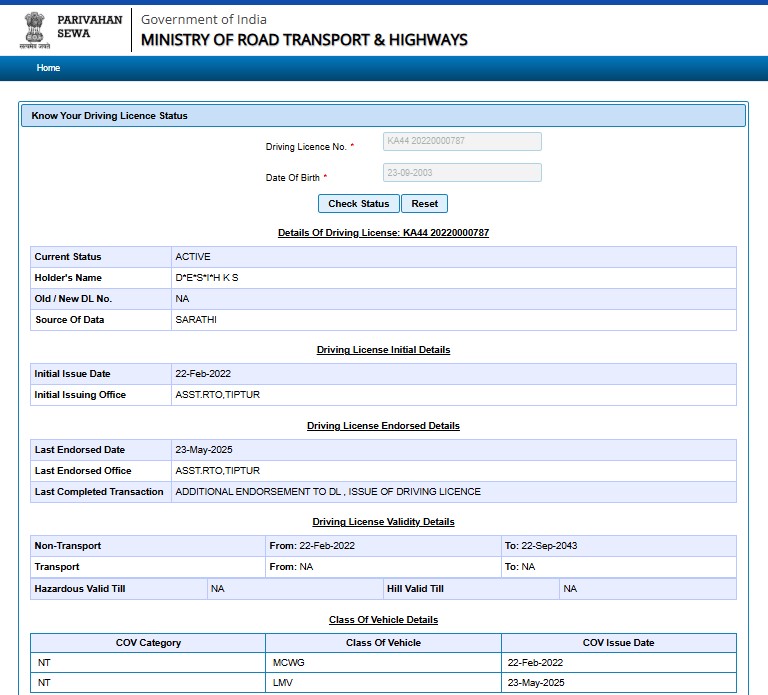Click the masked Holder's Name value
Viewport: 768px width, 695px height.
[x=207, y=278]
